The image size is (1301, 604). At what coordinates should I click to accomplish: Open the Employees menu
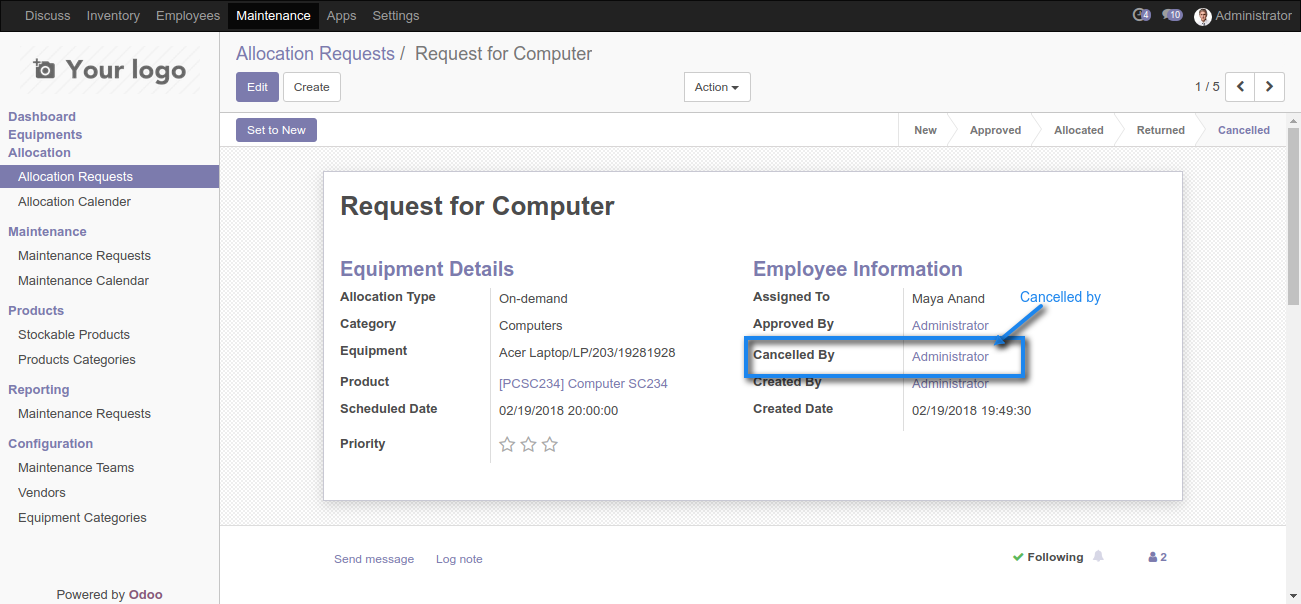pos(188,16)
